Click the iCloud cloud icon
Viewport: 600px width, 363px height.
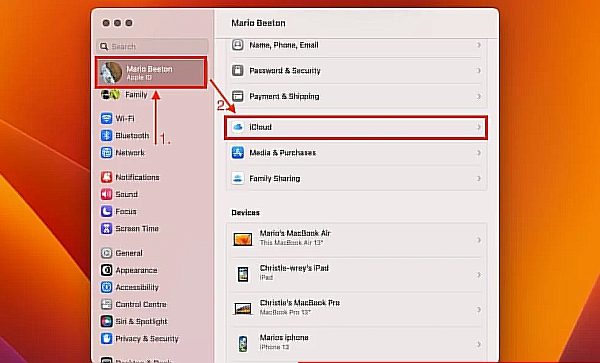pos(238,127)
